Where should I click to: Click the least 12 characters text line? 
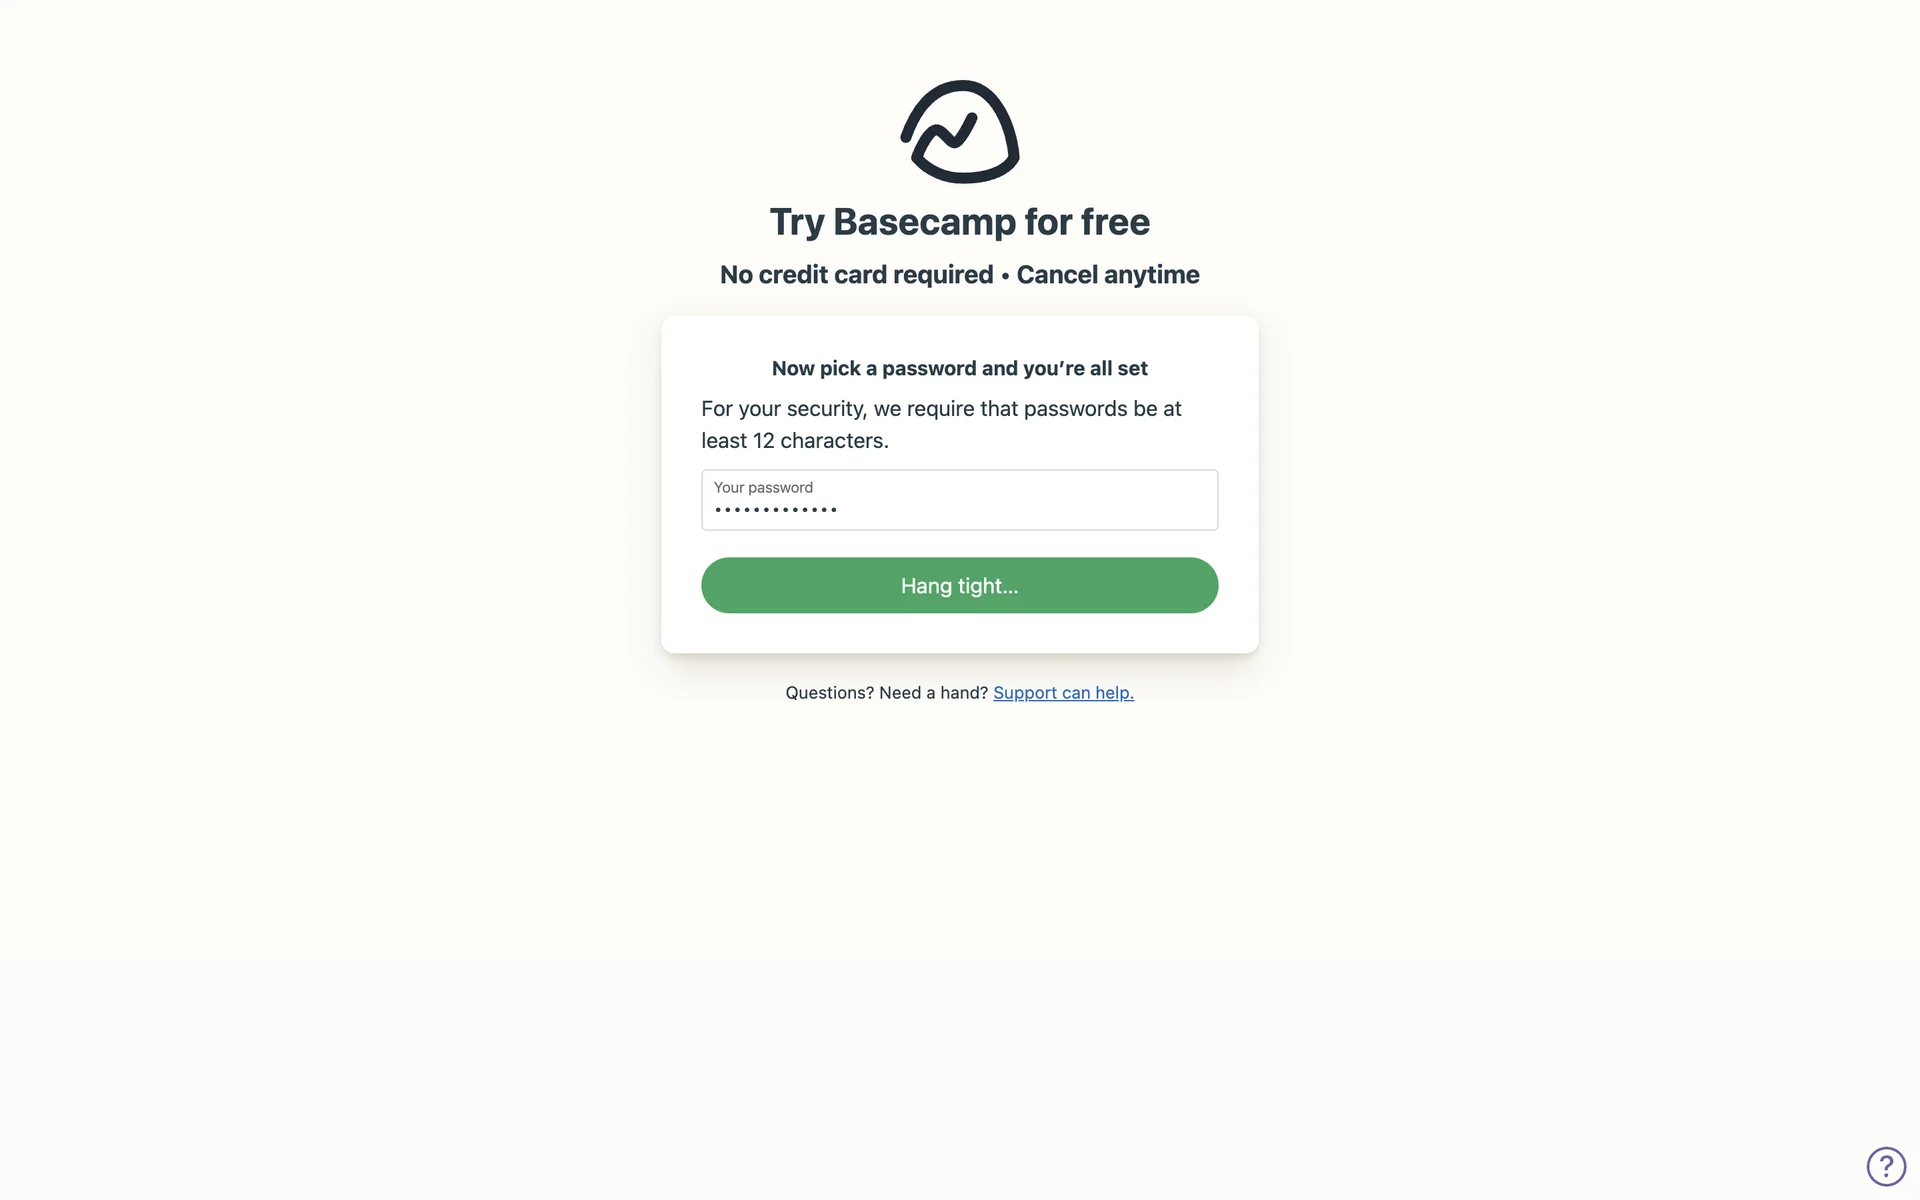click(x=795, y=441)
